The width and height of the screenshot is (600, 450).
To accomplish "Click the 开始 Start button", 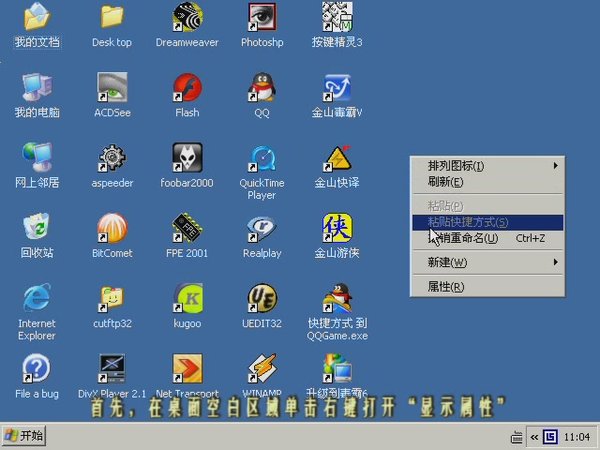I will tap(24, 435).
